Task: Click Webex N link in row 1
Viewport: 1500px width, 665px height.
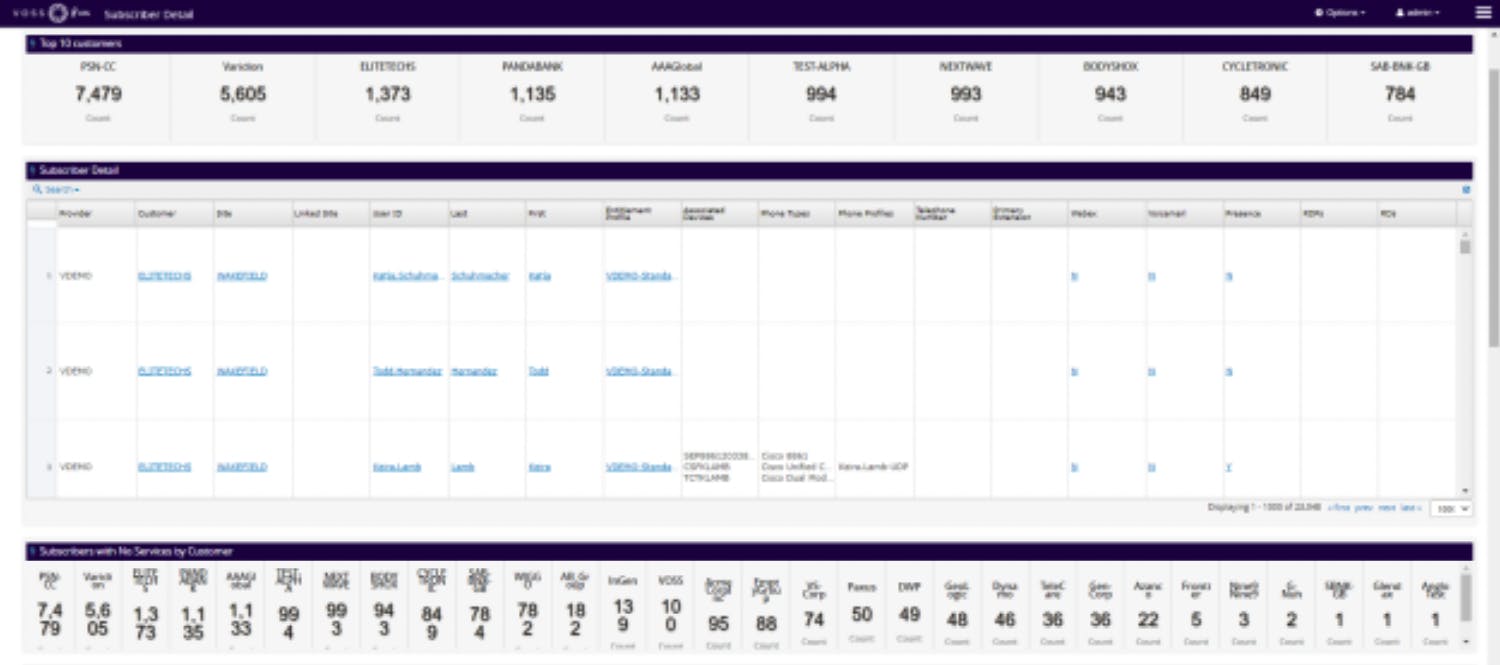Action: [x=1074, y=275]
